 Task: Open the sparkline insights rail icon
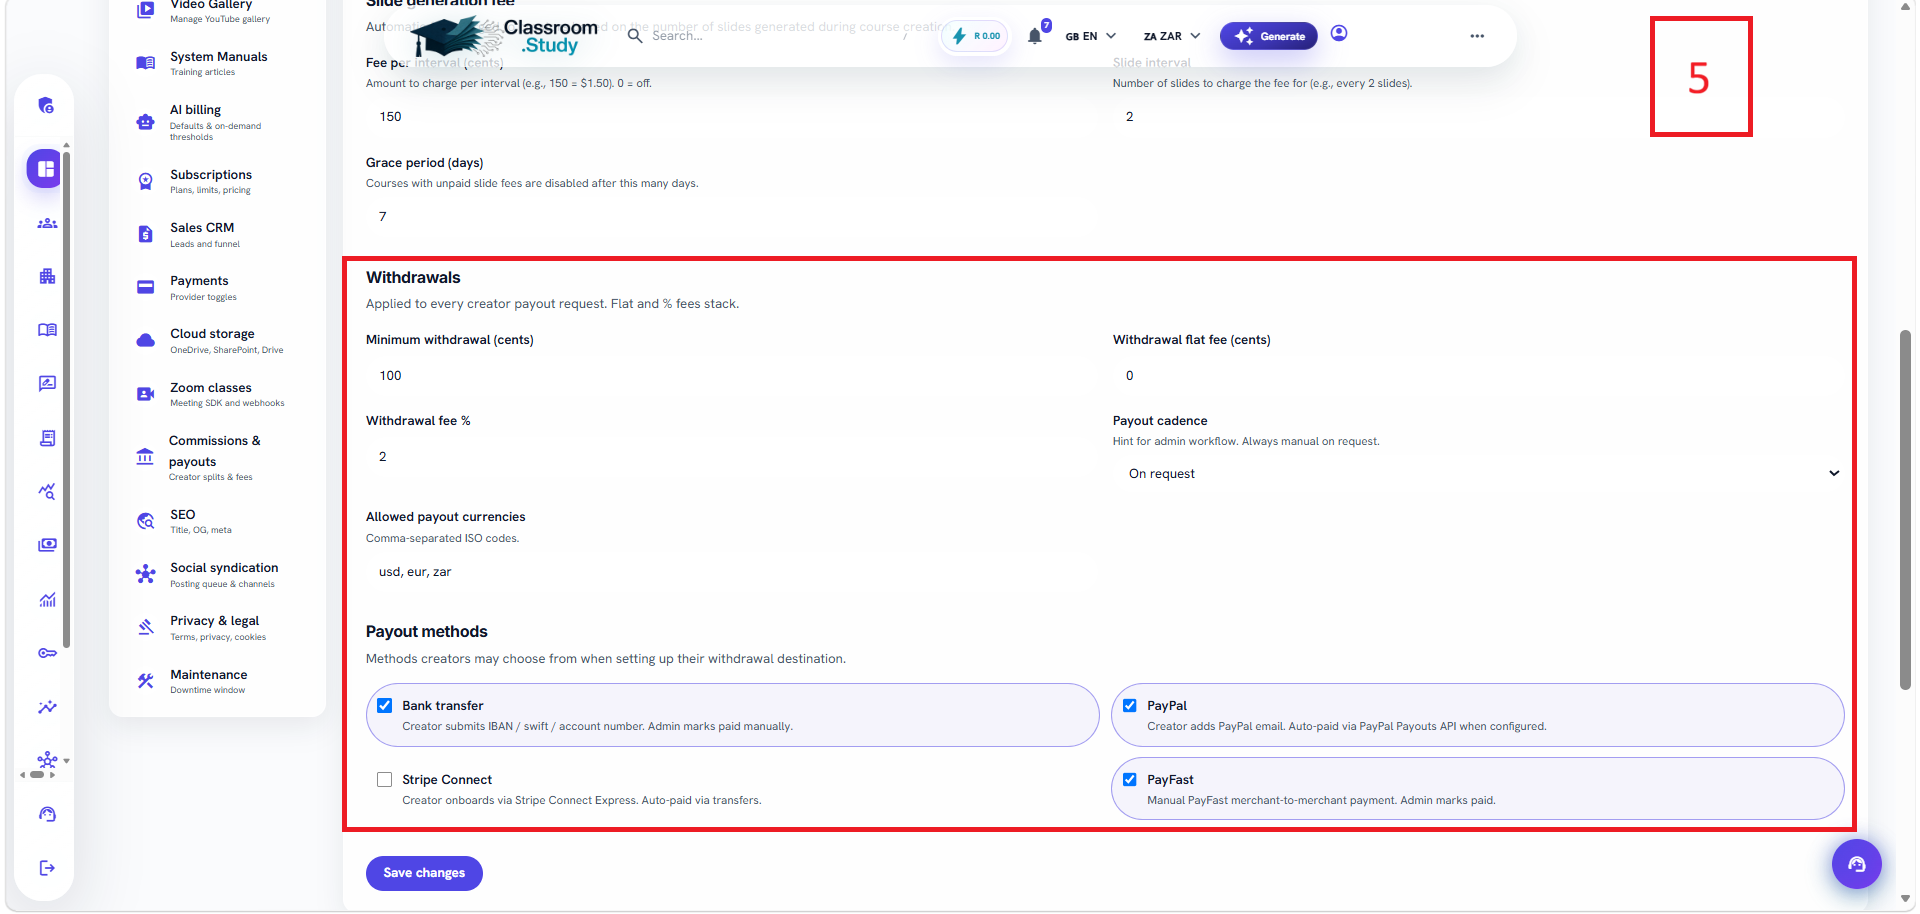(47, 707)
